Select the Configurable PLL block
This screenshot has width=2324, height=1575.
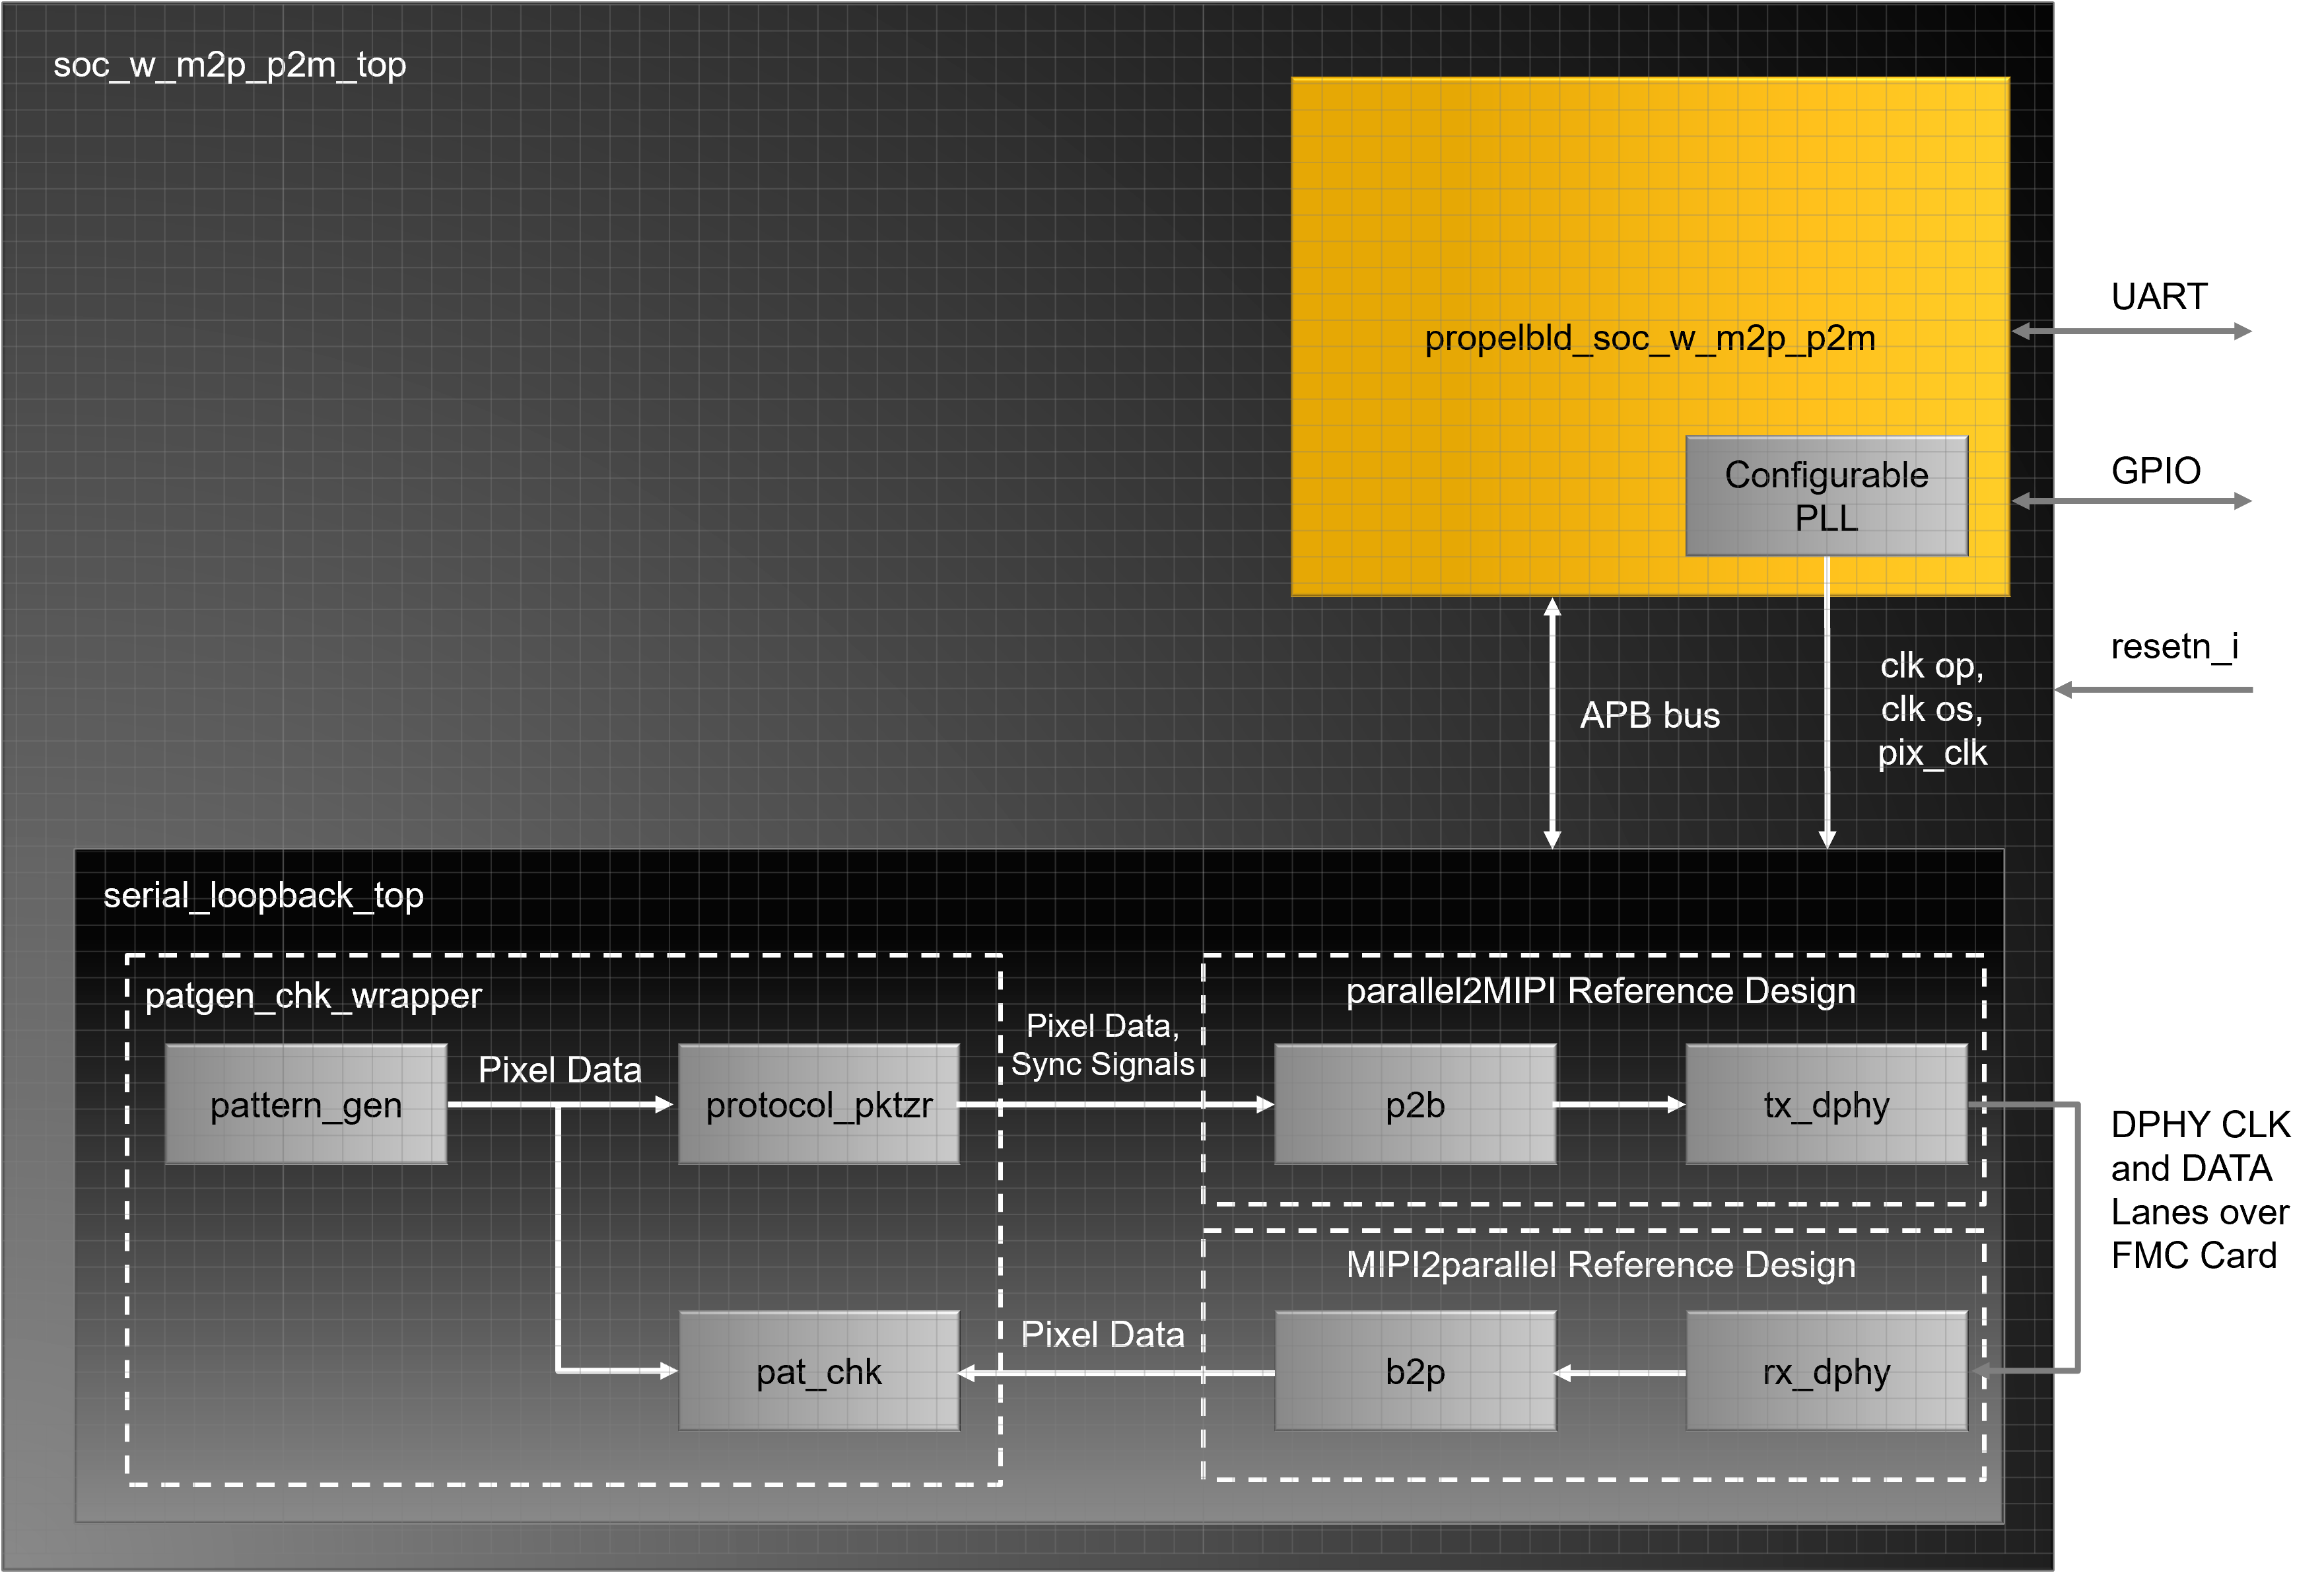tap(1826, 496)
